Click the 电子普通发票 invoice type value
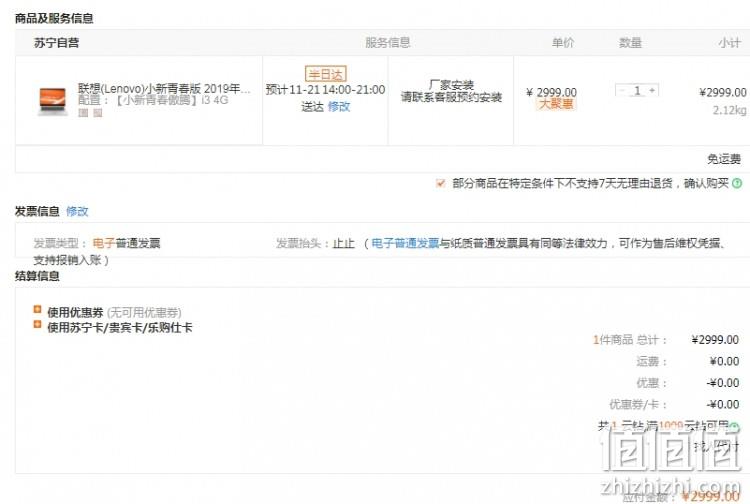 126,243
